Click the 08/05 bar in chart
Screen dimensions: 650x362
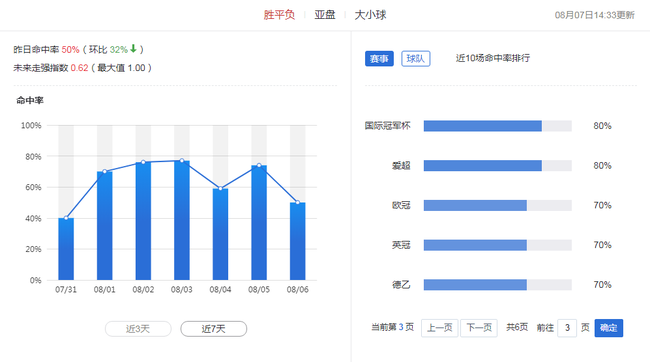(x=259, y=223)
